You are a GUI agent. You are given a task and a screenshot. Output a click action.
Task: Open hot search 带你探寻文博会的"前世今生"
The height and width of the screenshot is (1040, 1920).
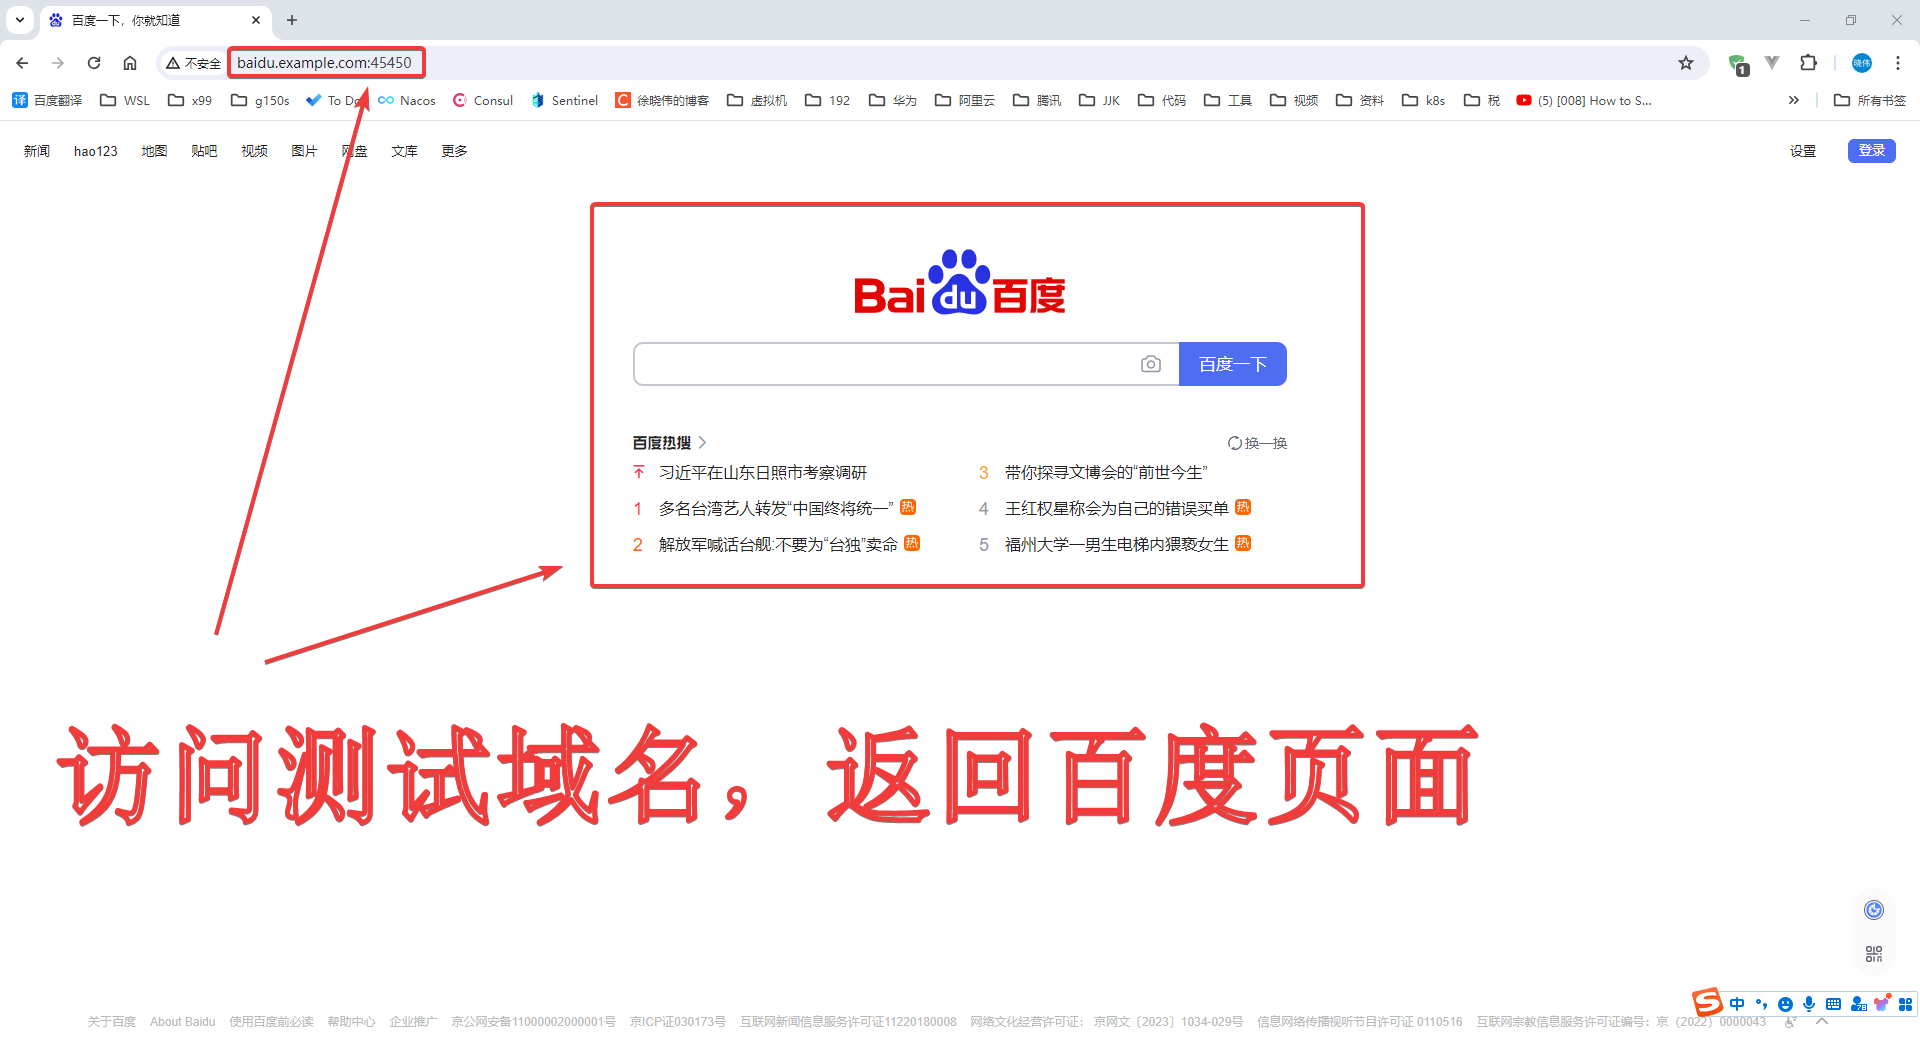[x=1106, y=472]
